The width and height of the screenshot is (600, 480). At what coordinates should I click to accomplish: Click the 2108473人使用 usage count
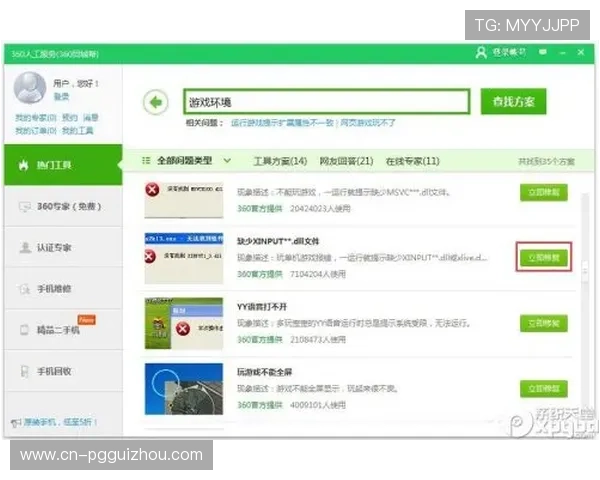coord(318,340)
